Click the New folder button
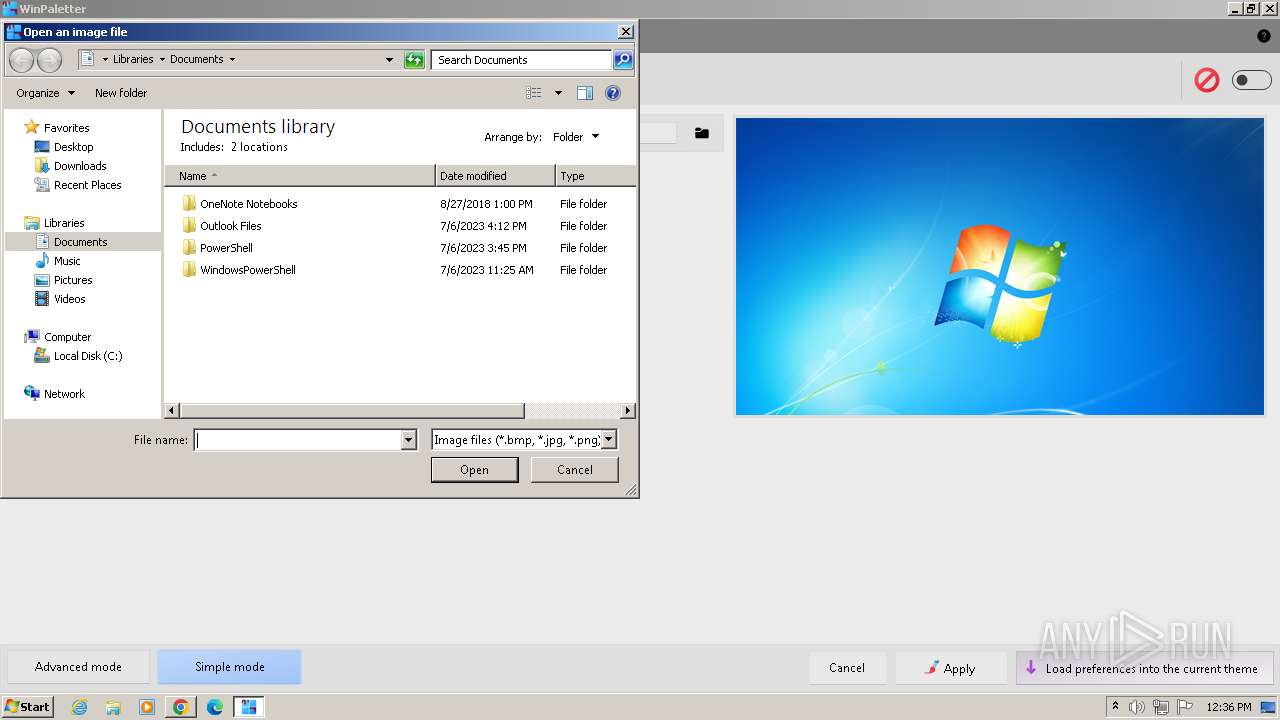Screen dimensions: 1280x720 click(x=121, y=93)
